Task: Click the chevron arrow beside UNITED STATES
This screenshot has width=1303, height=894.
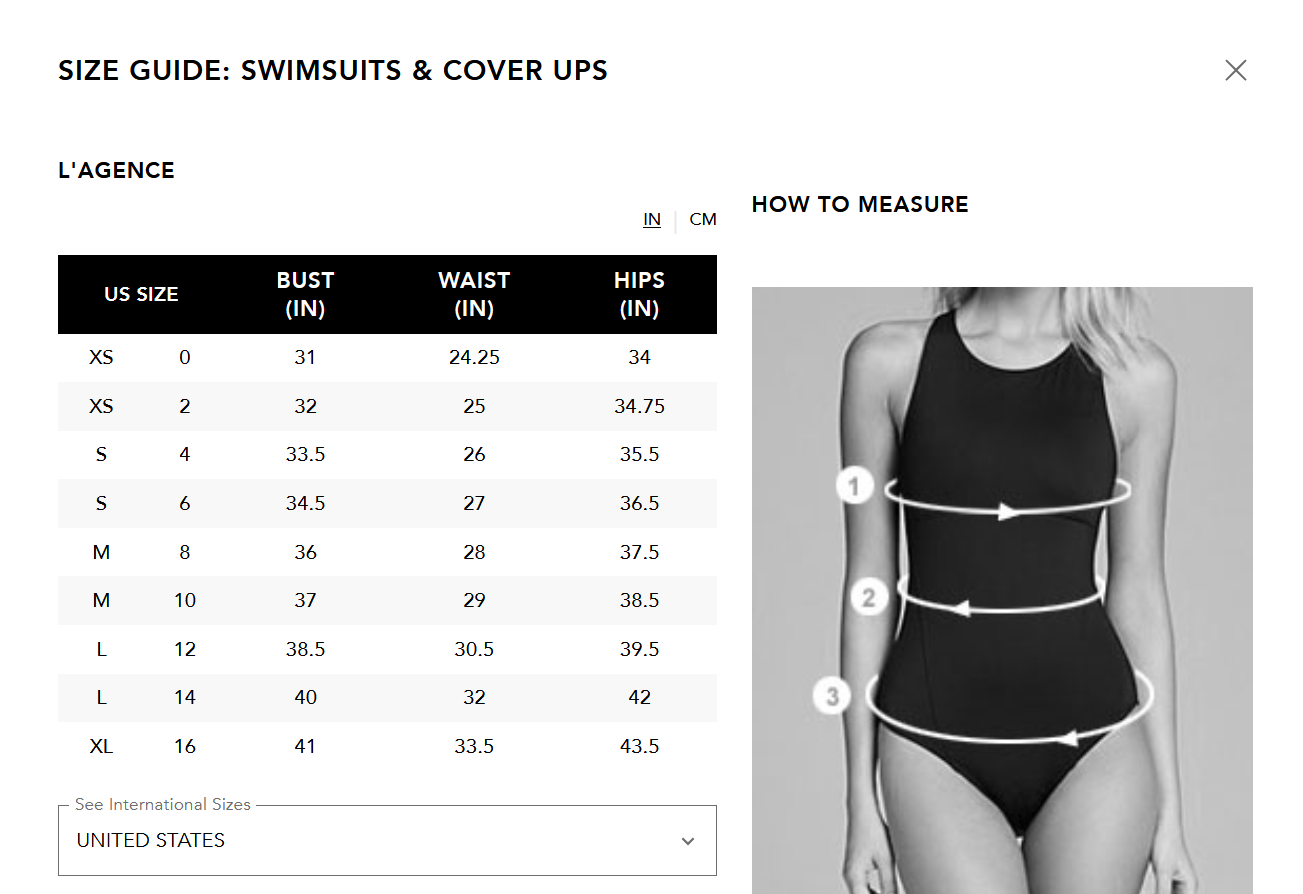Action: 688,841
